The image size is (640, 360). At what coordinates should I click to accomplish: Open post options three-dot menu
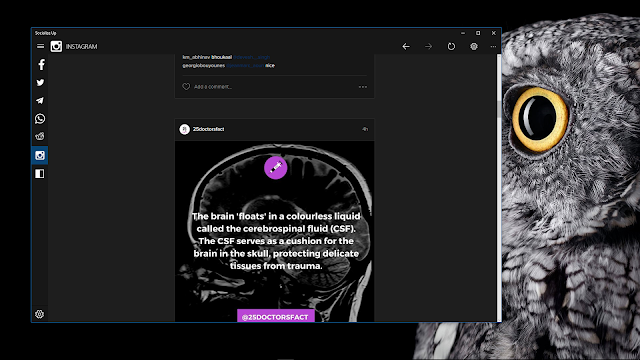363,87
